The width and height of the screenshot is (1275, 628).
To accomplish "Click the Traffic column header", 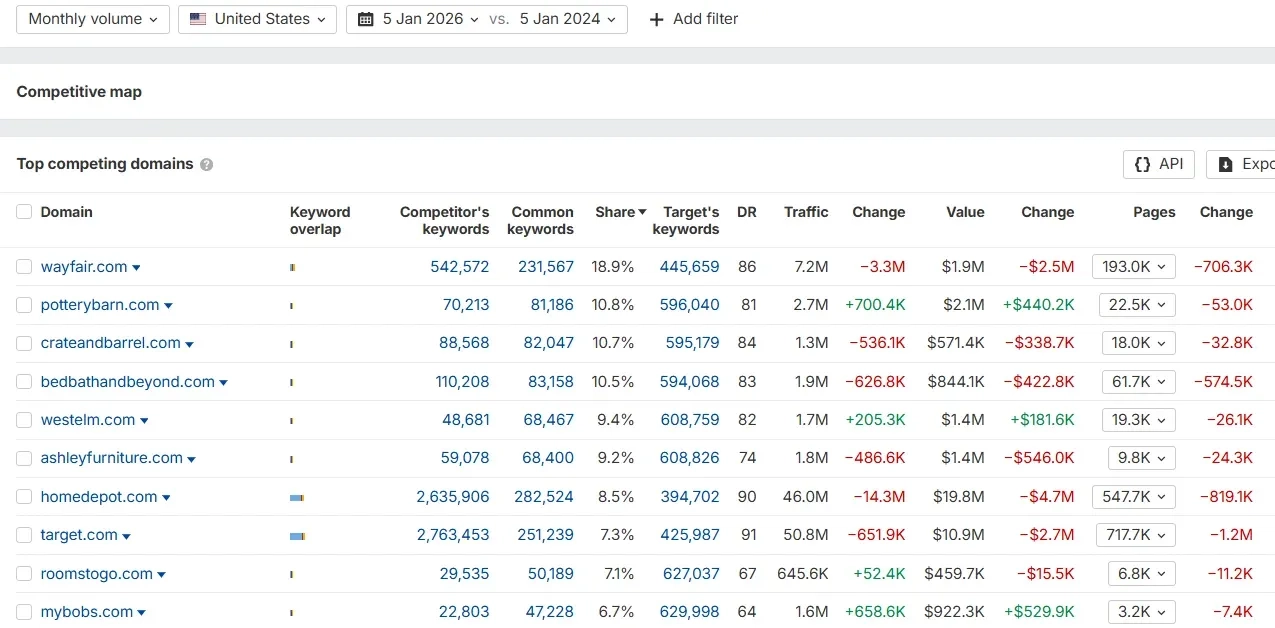I will point(806,212).
